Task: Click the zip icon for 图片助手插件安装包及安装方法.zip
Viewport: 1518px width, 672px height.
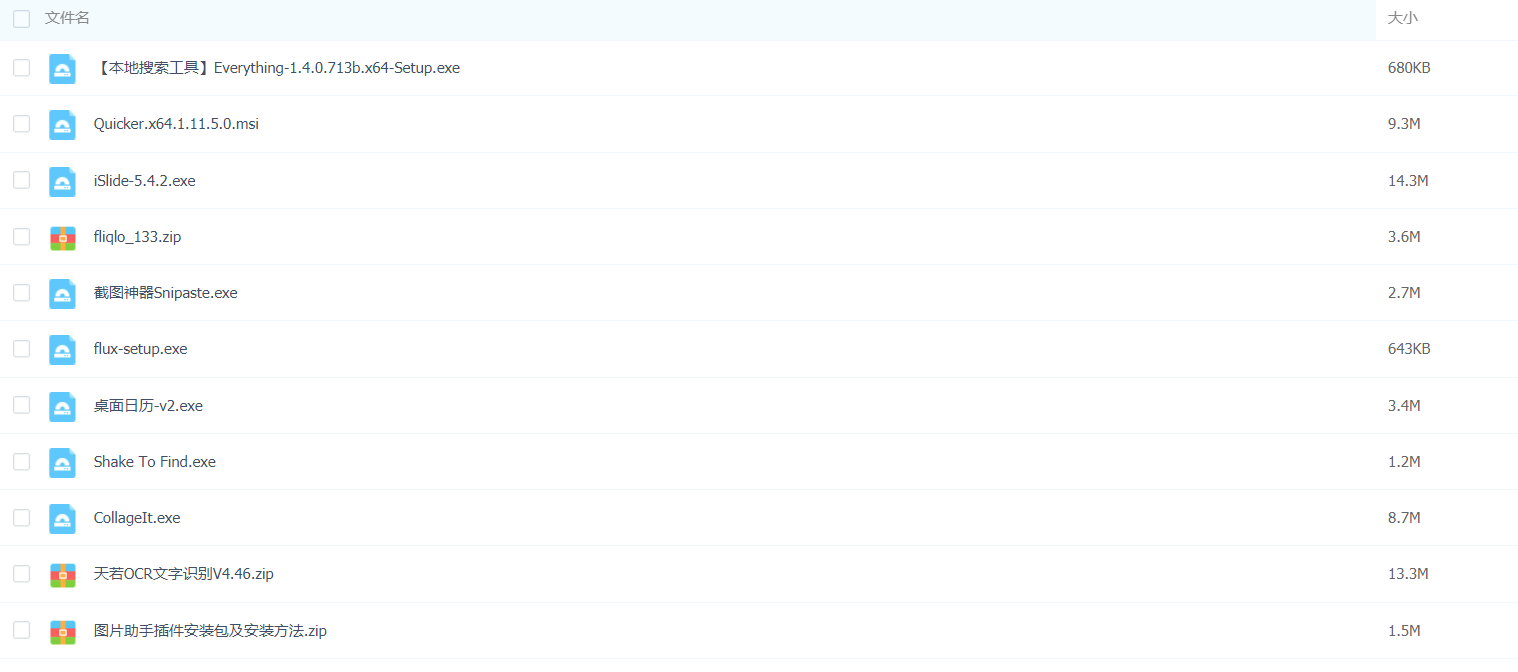Action: pos(63,631)
